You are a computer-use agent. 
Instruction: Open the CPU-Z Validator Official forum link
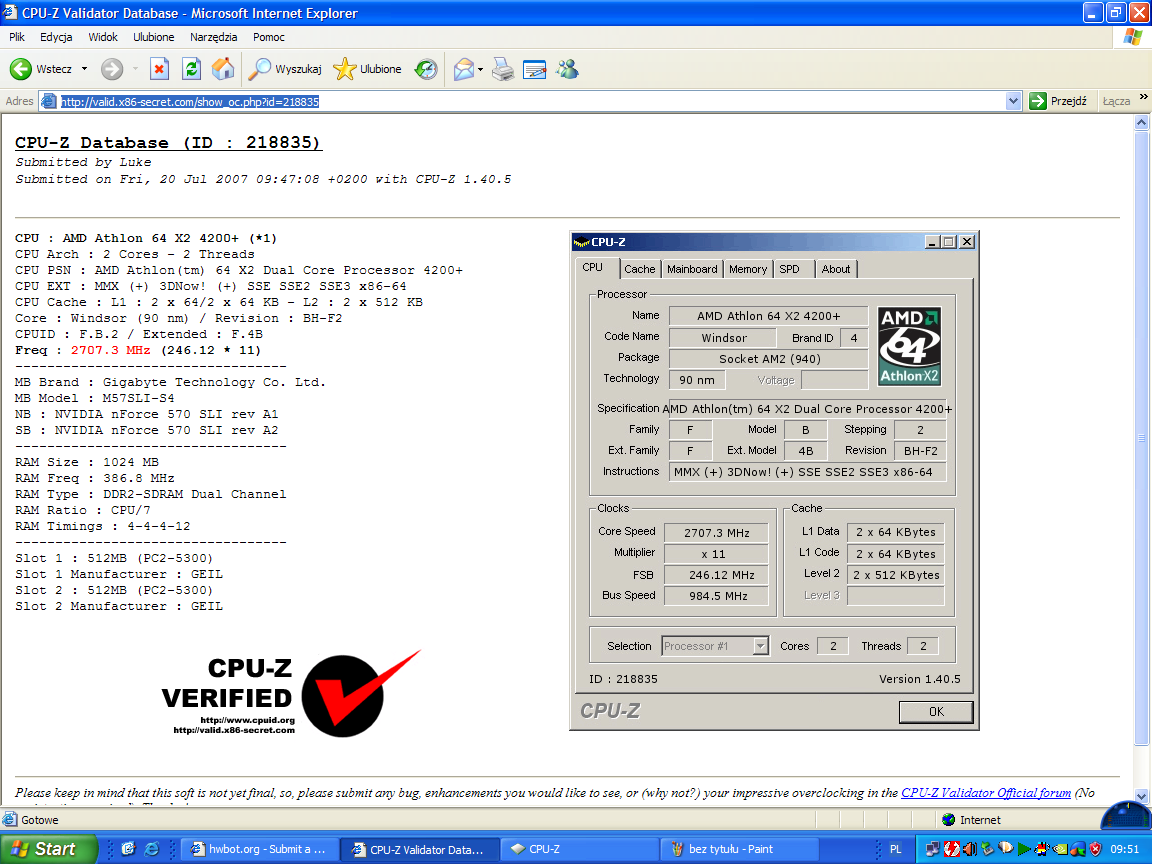(986, 793)
